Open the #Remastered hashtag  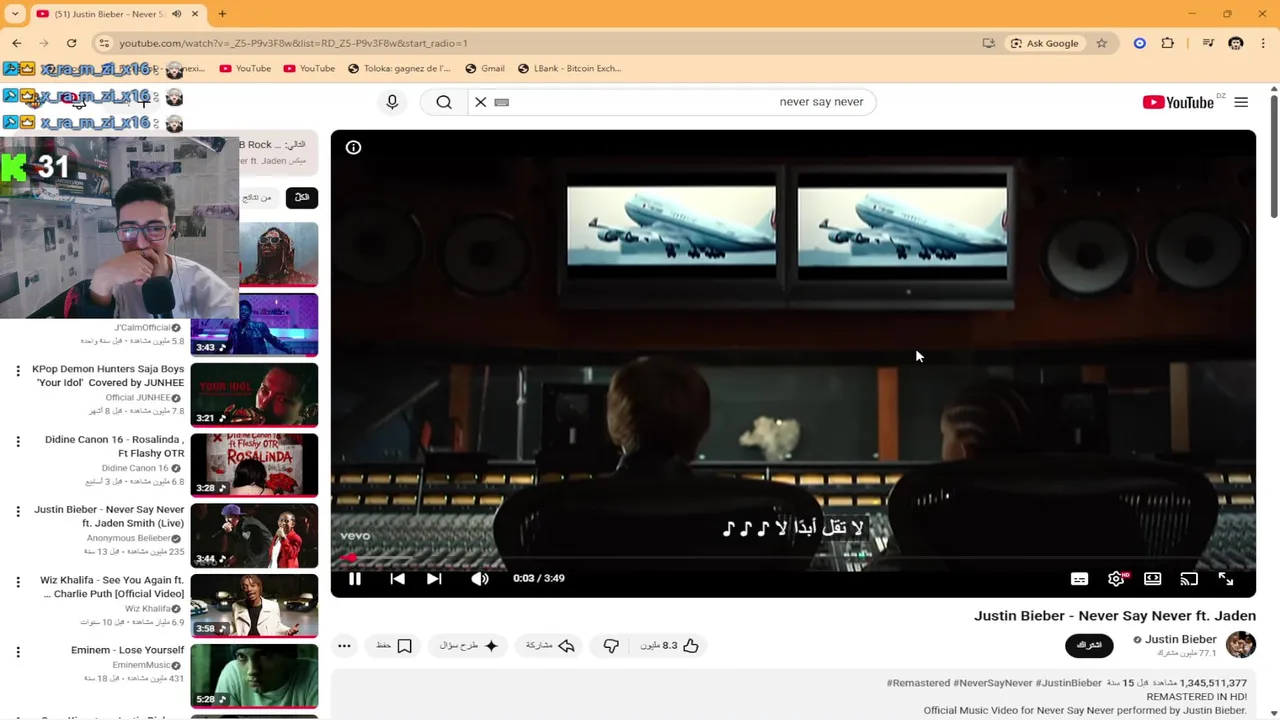(918, 683)
